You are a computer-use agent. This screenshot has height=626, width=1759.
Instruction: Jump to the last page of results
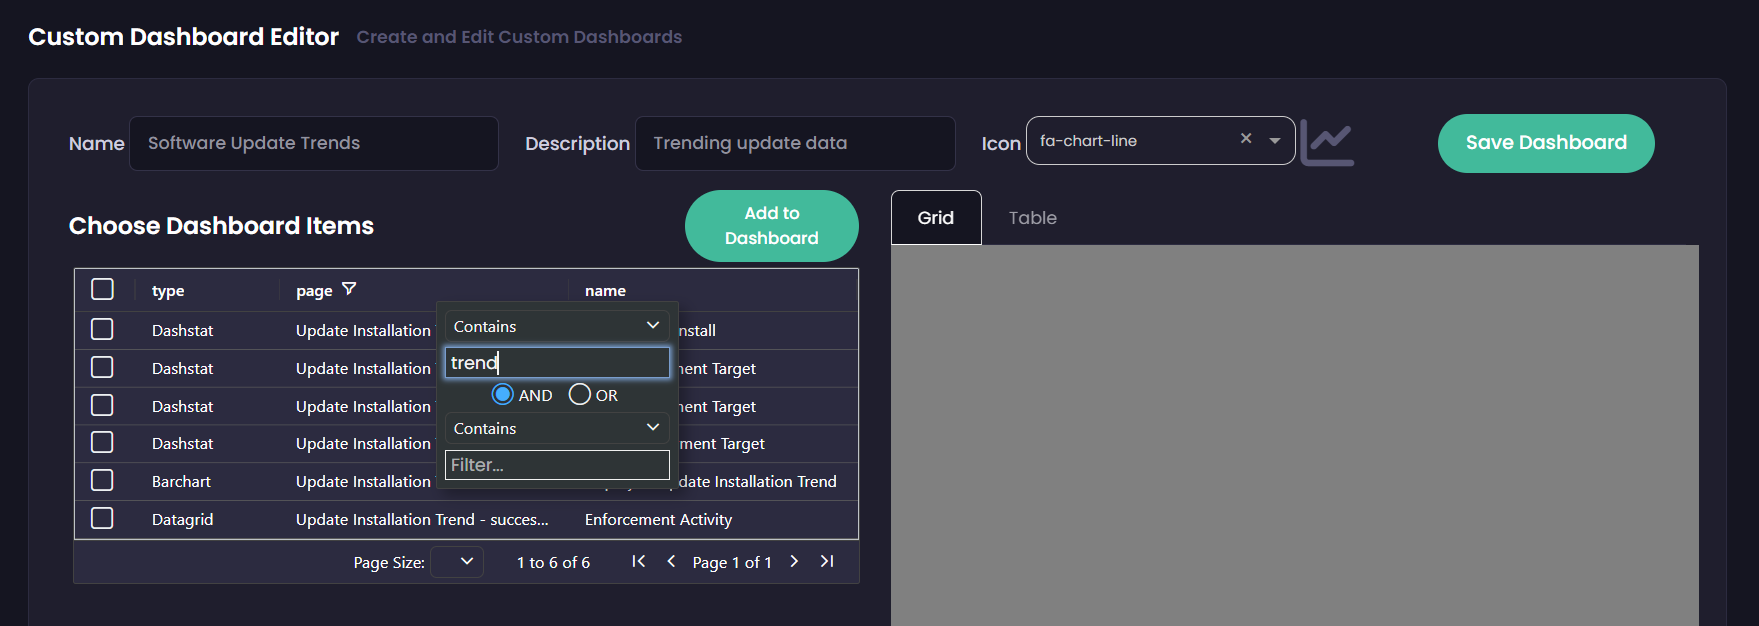tap(827, 561)
